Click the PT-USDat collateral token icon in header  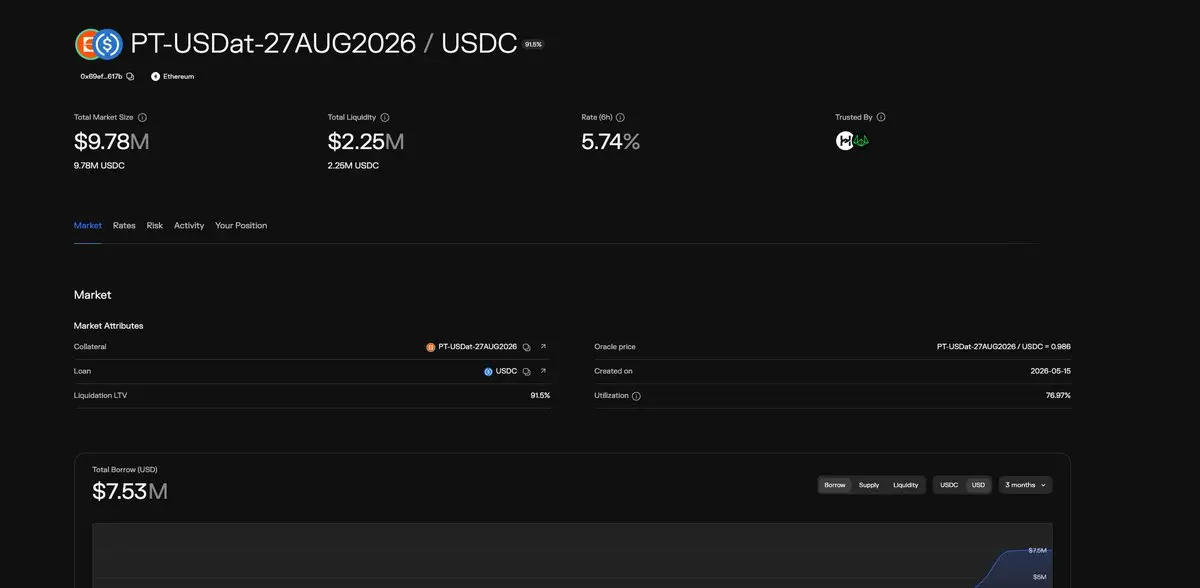click(90, 44)
